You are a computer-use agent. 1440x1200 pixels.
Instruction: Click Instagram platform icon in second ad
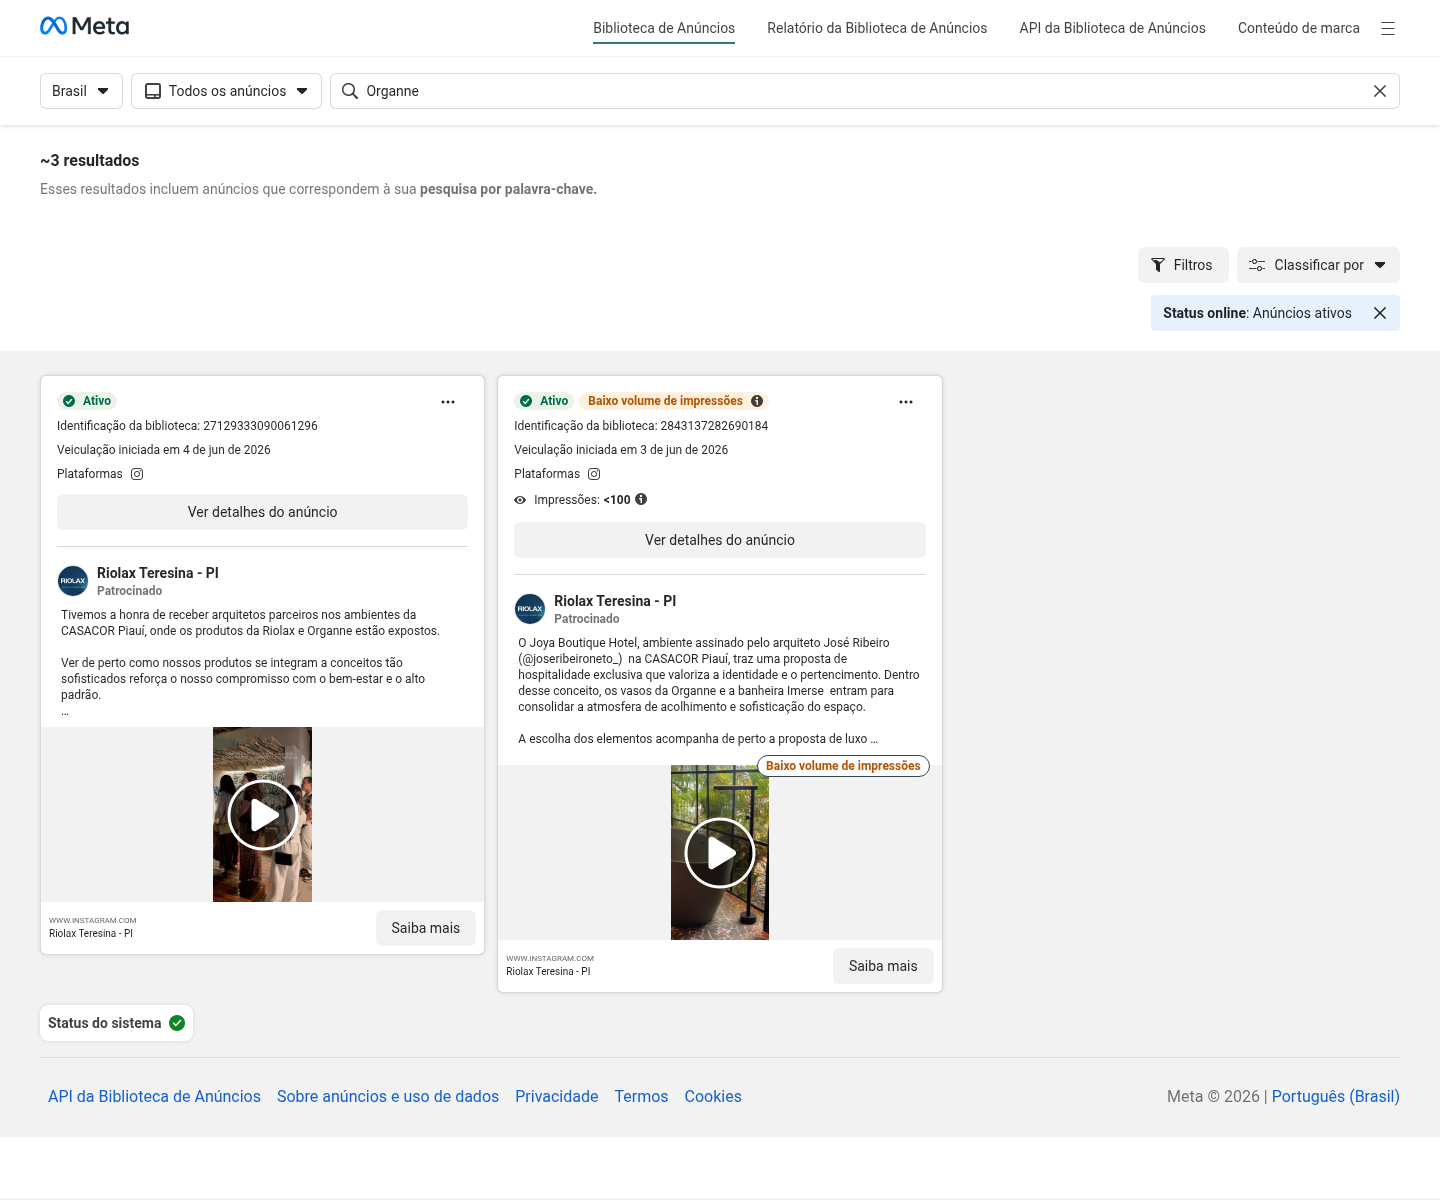point(594,474)
